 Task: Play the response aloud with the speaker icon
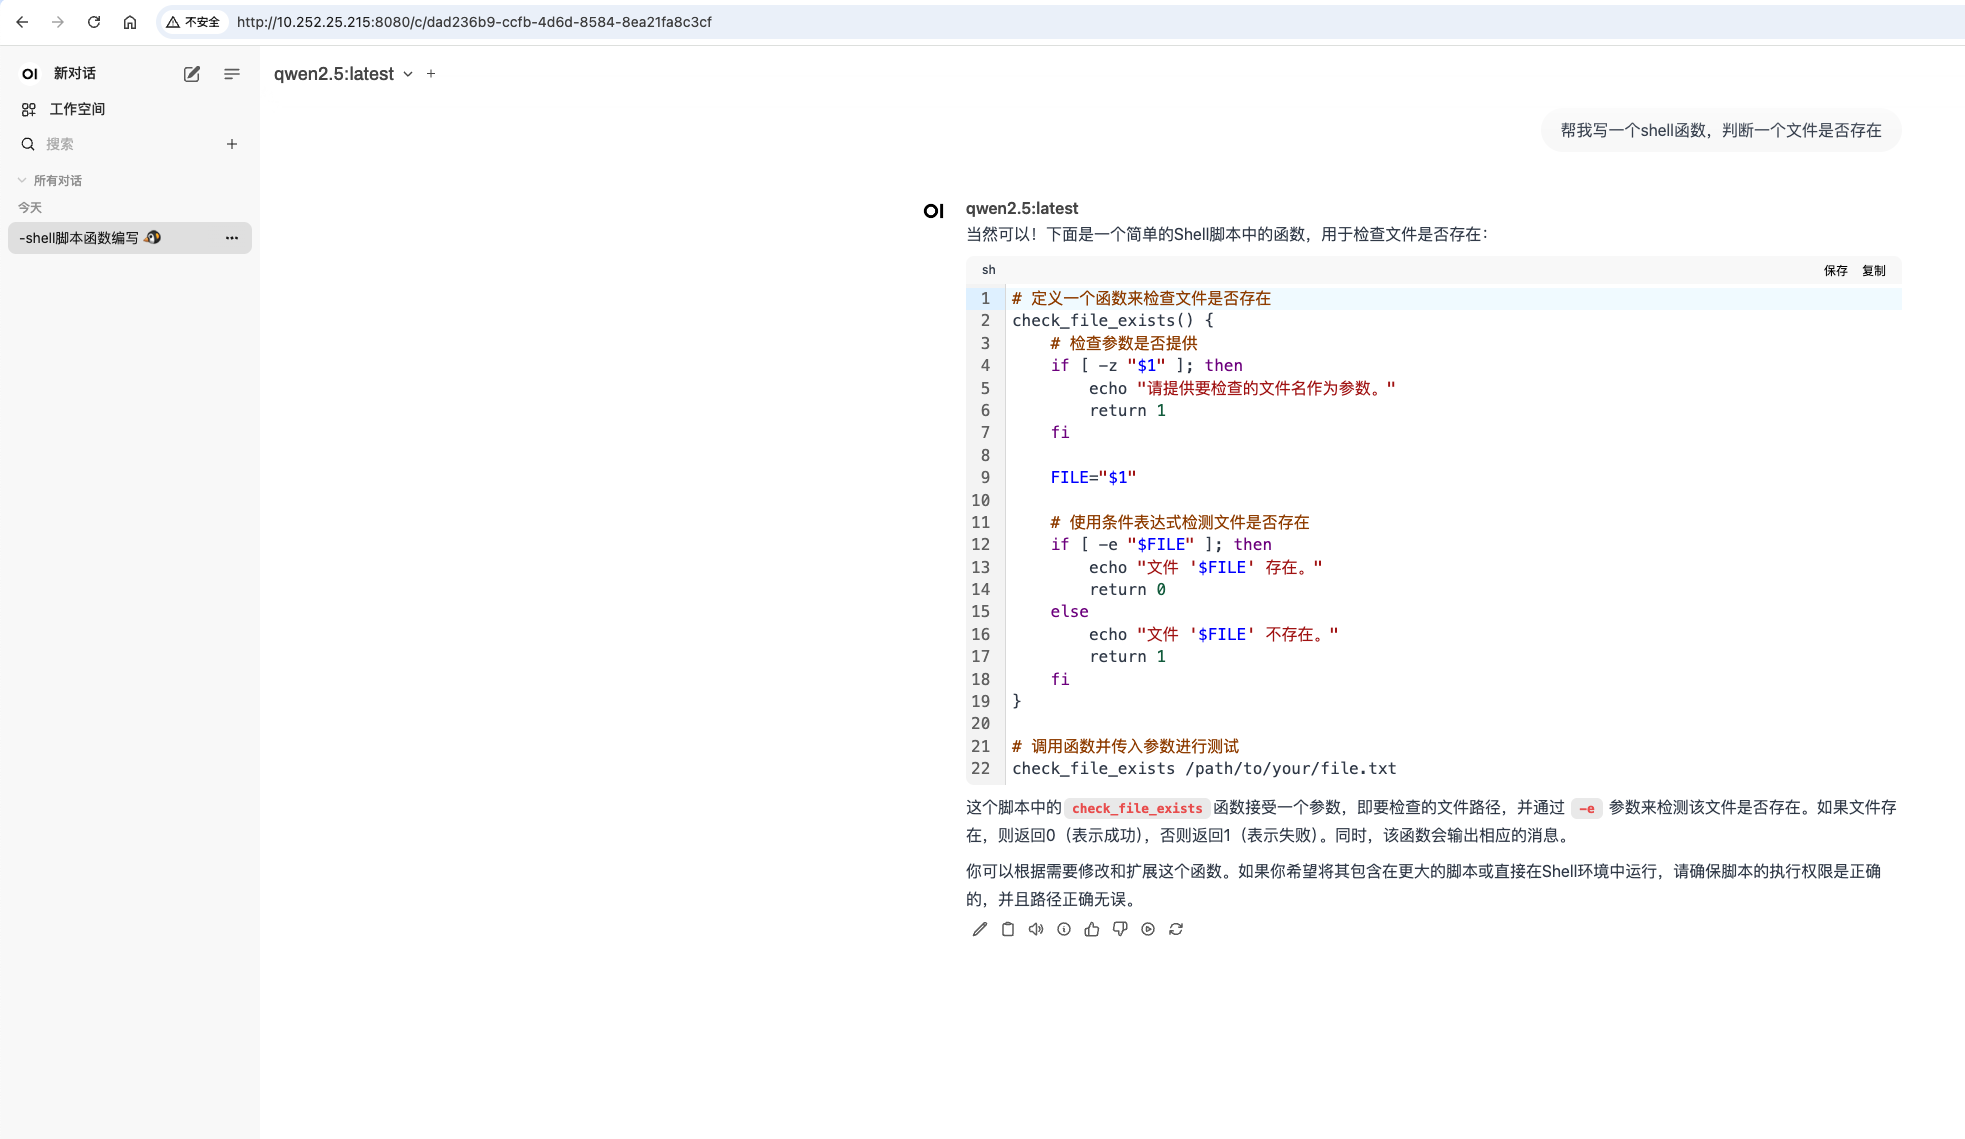tap(1035, 929)
